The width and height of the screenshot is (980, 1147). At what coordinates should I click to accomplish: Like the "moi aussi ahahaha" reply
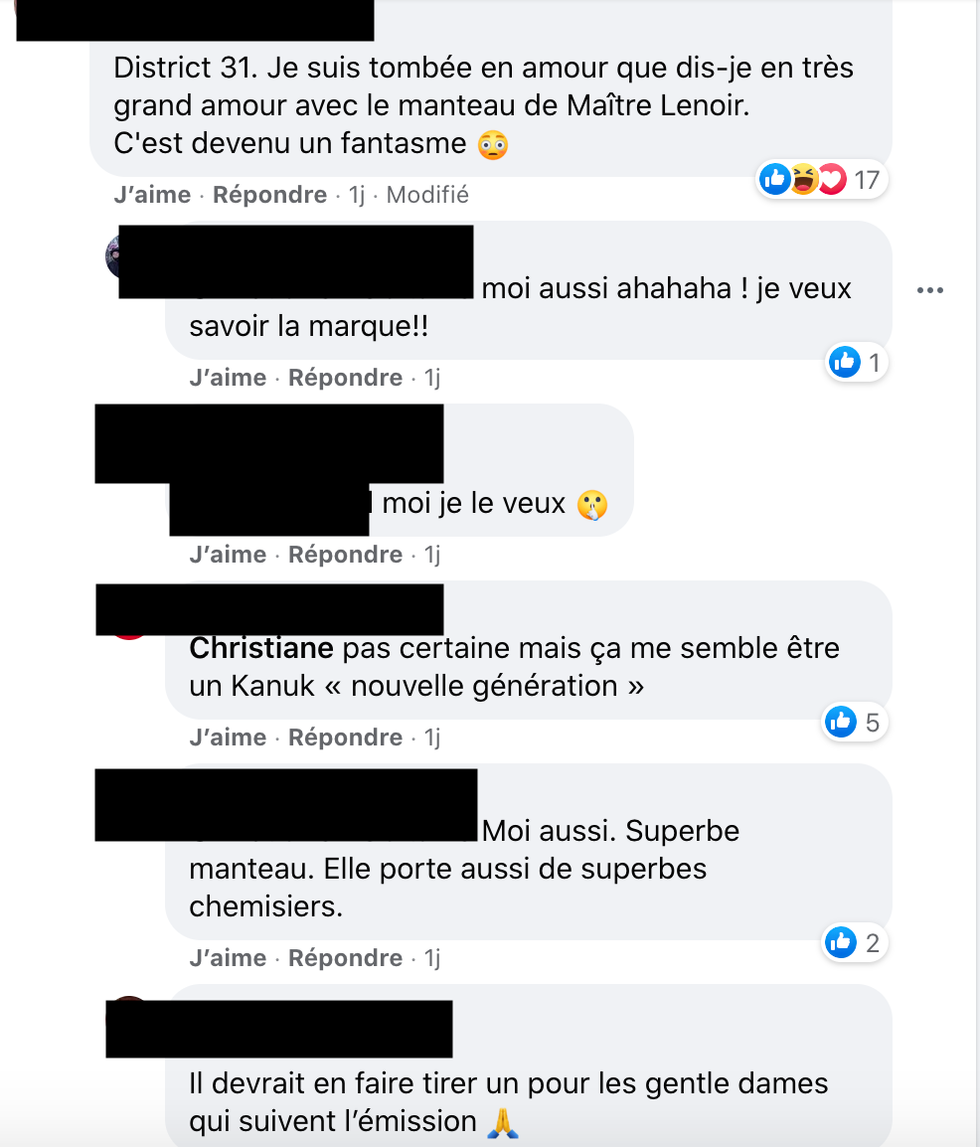228,378
